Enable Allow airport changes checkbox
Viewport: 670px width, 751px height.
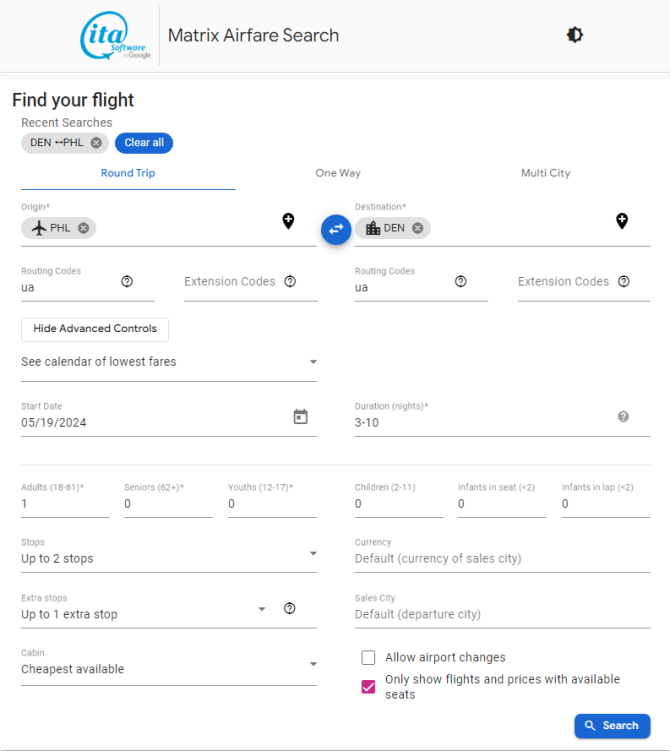click(x=368, y=658)
